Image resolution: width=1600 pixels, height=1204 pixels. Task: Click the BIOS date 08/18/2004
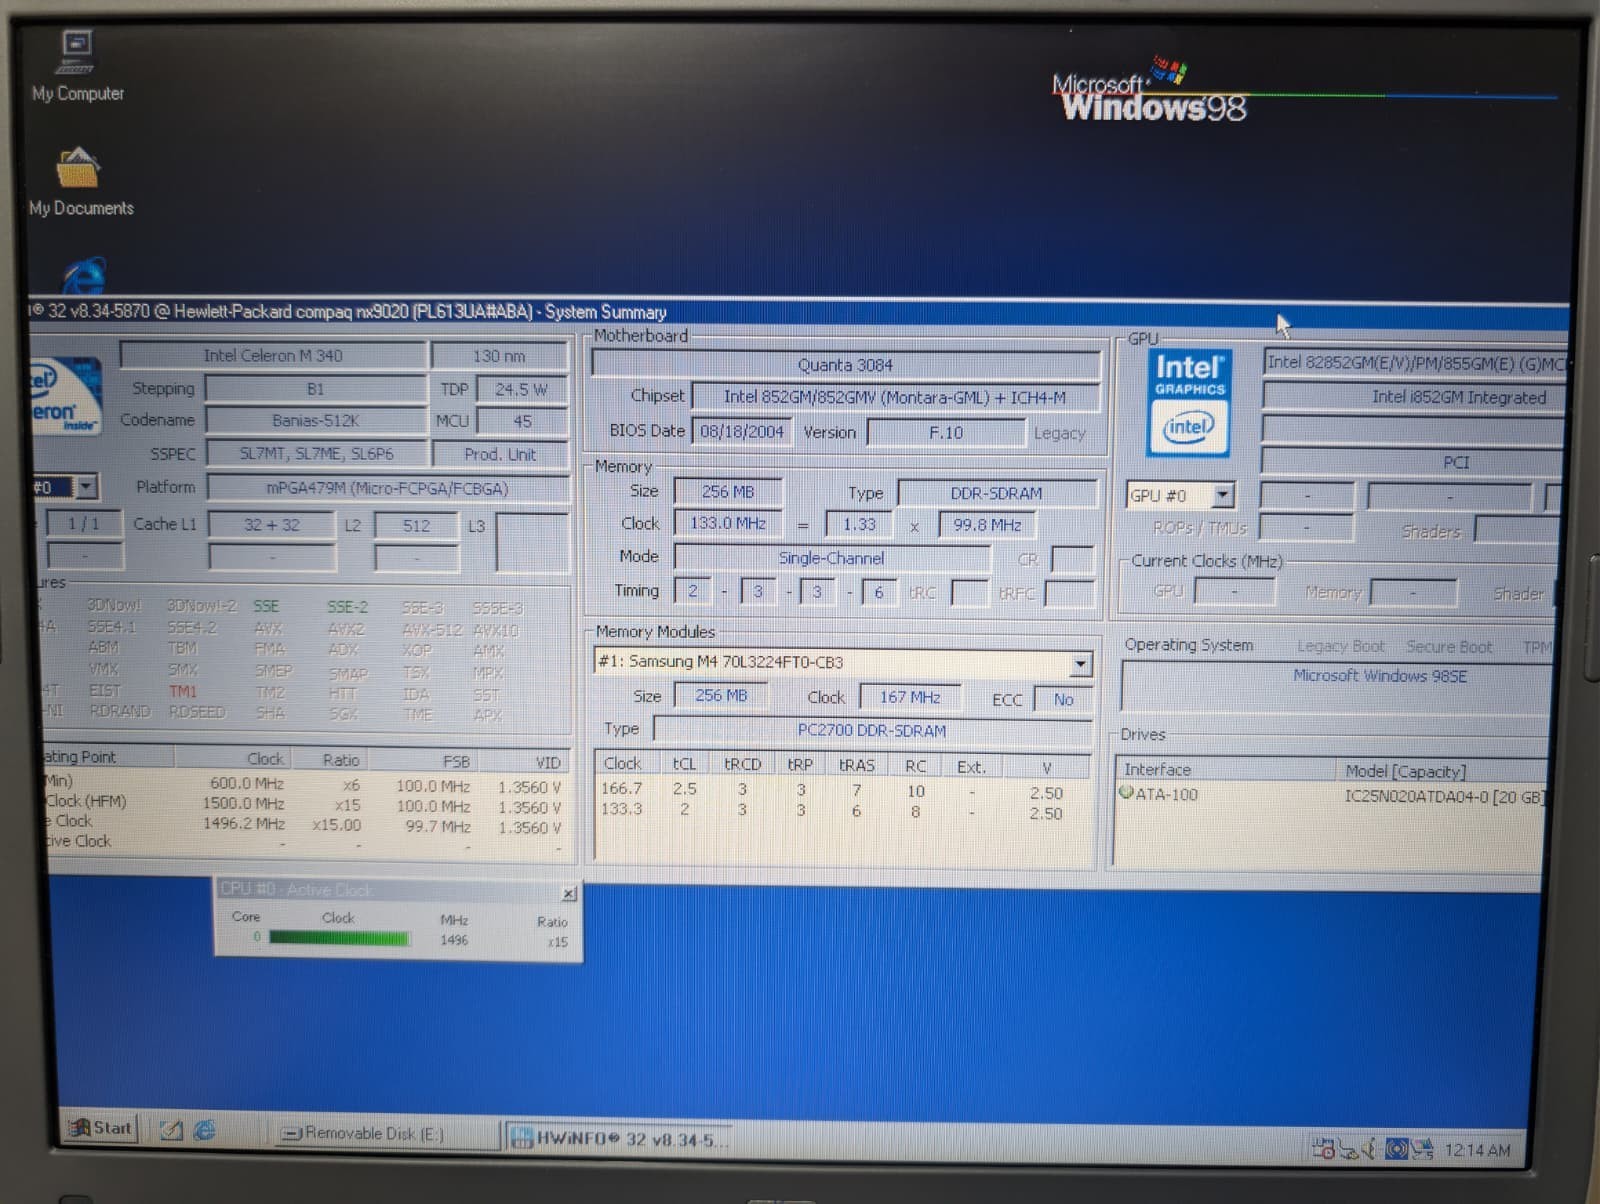[741, 432]
